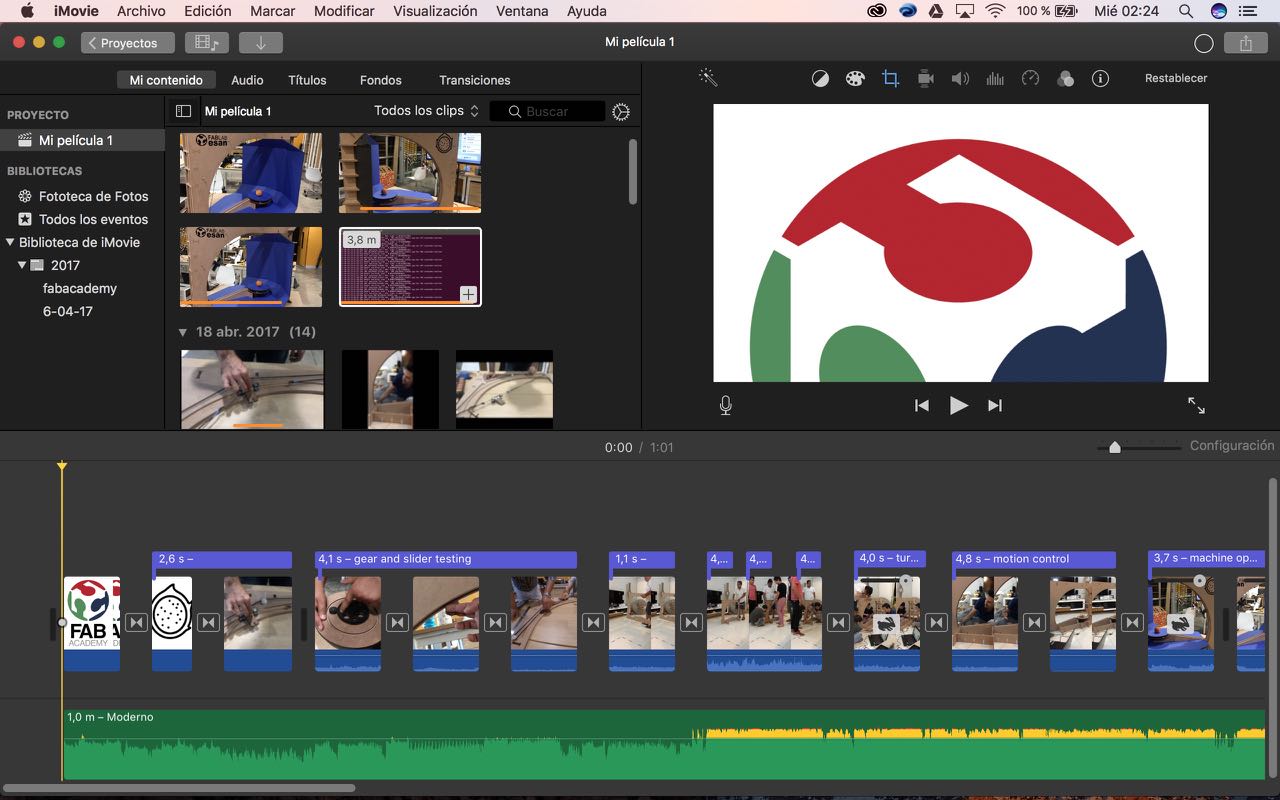This screenshot has width=1280, height=800.
Task: Open the clip information icon
Action: pyautogui.click(x=1100, y=79)
